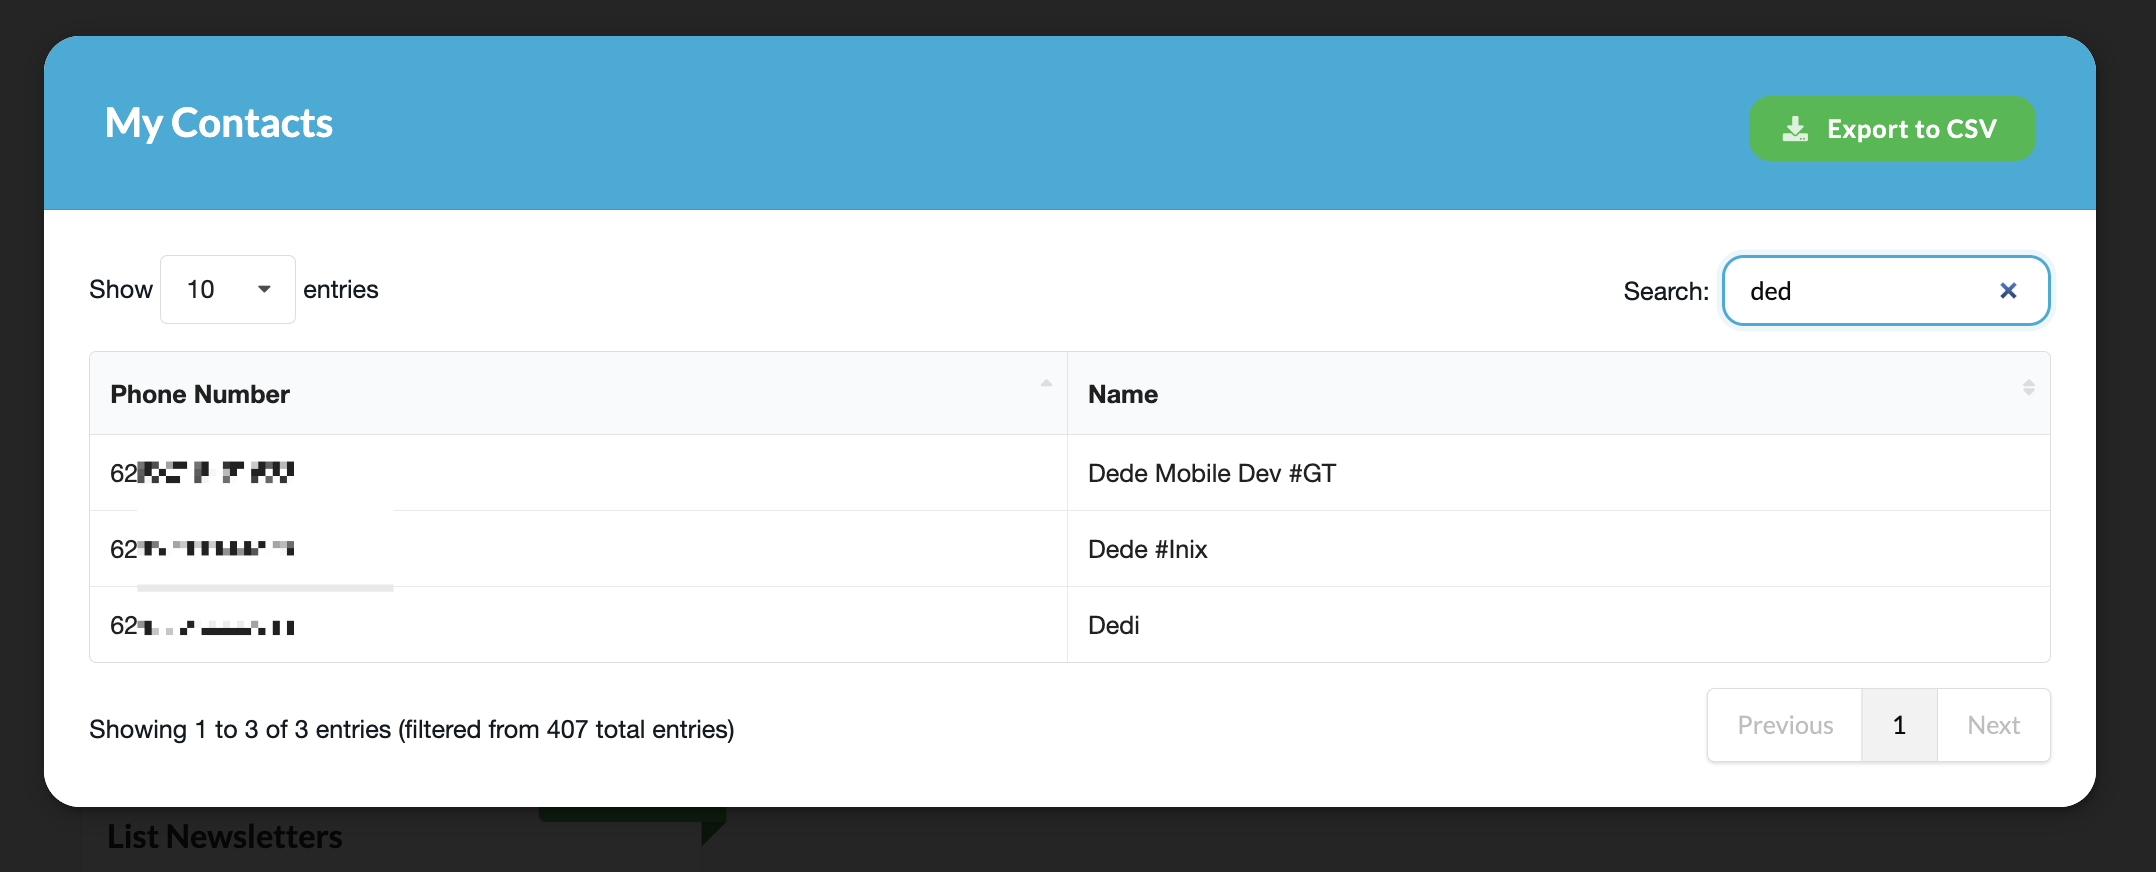The image size is (2156, 872).
Task: Sort by Name column header
Action: click(x=1122, y=394)
